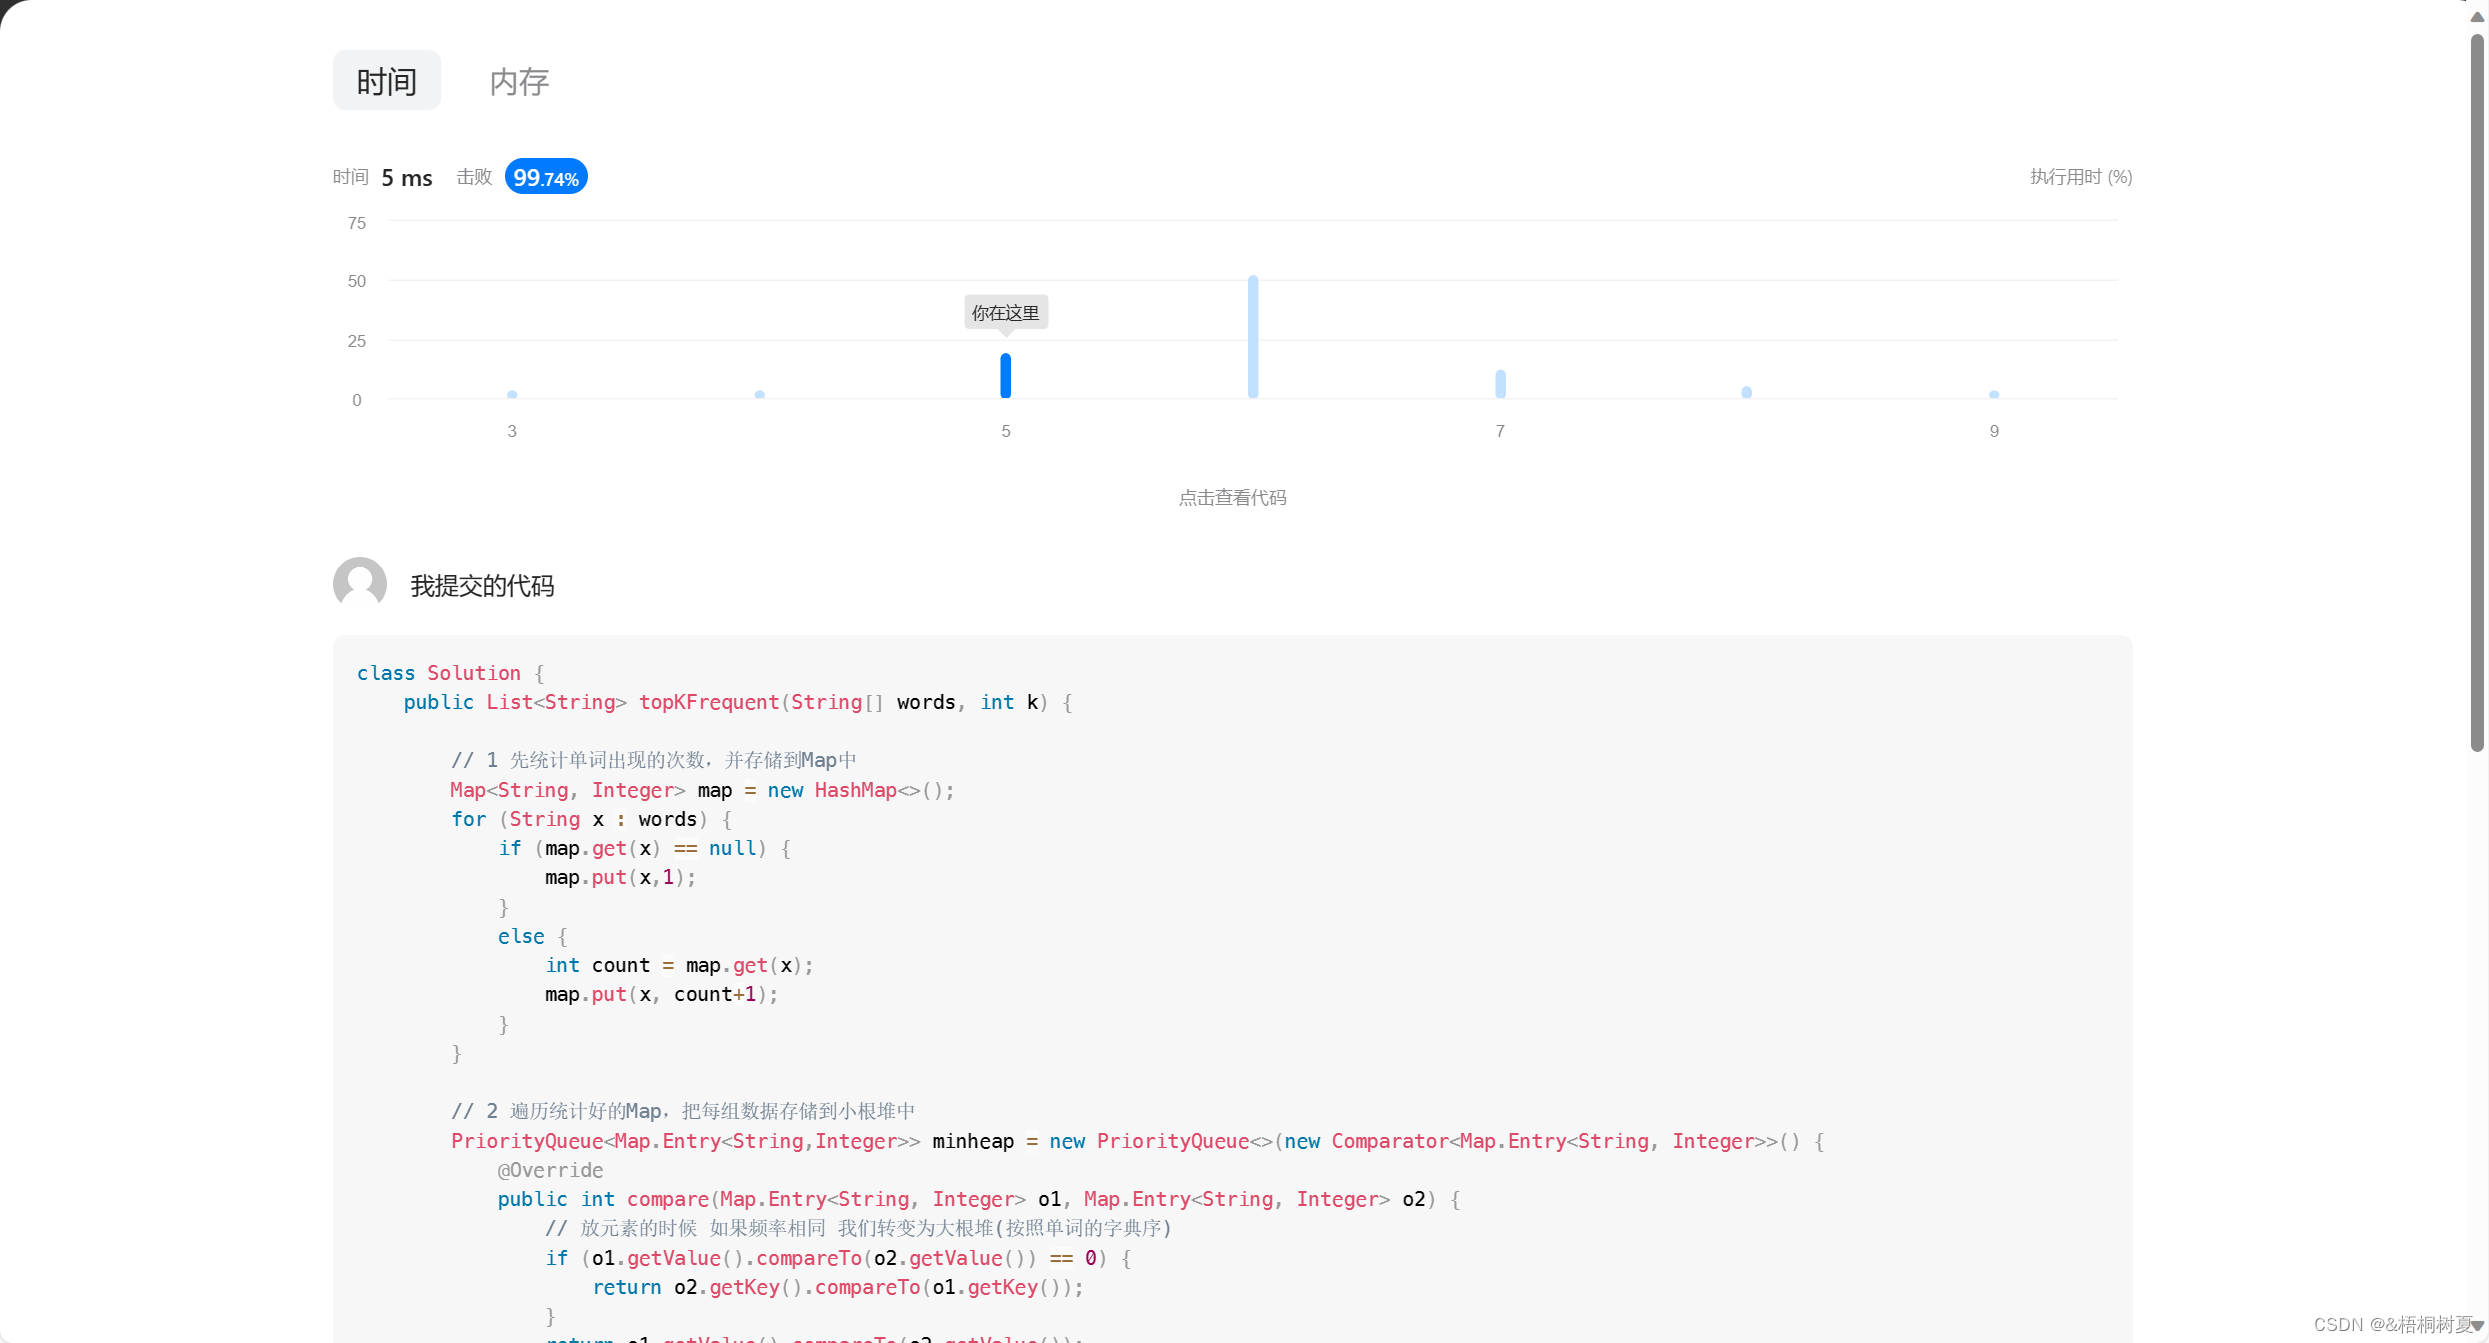This screenshot has width=2489, height=1343.
Task: Click the 你在这里 tooltip label
Action: tap(1006, 313)
